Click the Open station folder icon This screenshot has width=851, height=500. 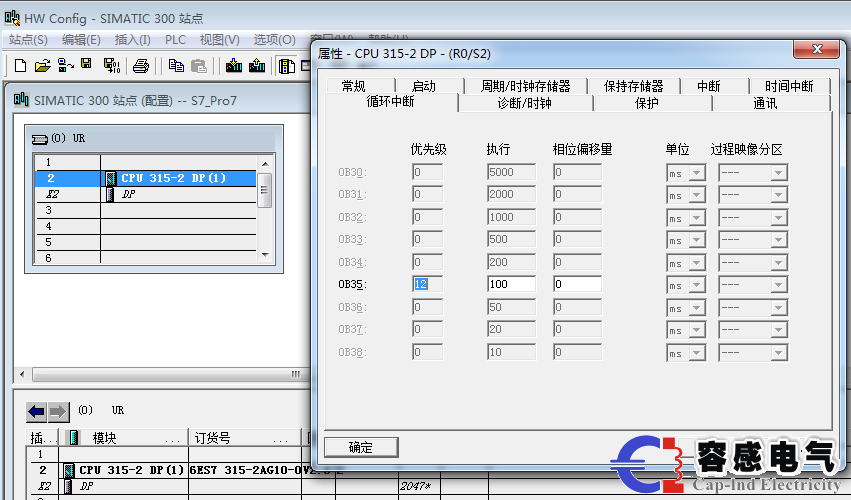coord(42,66)
